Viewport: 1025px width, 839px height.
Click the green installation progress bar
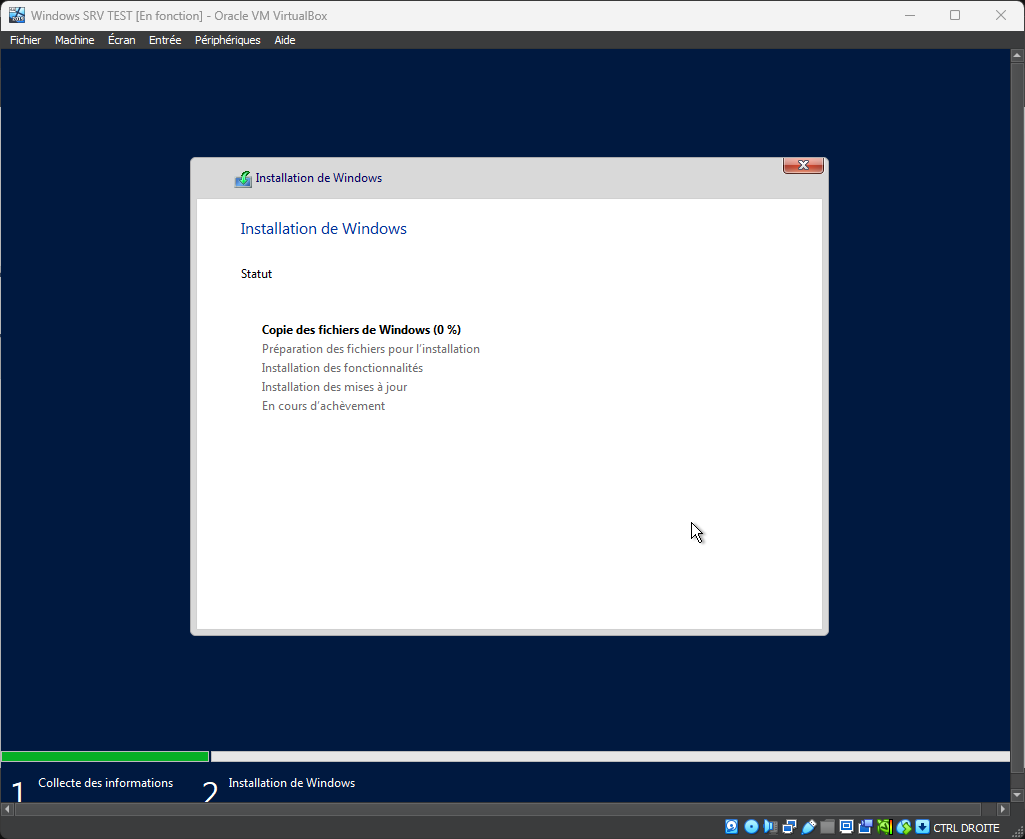[105, 757]
